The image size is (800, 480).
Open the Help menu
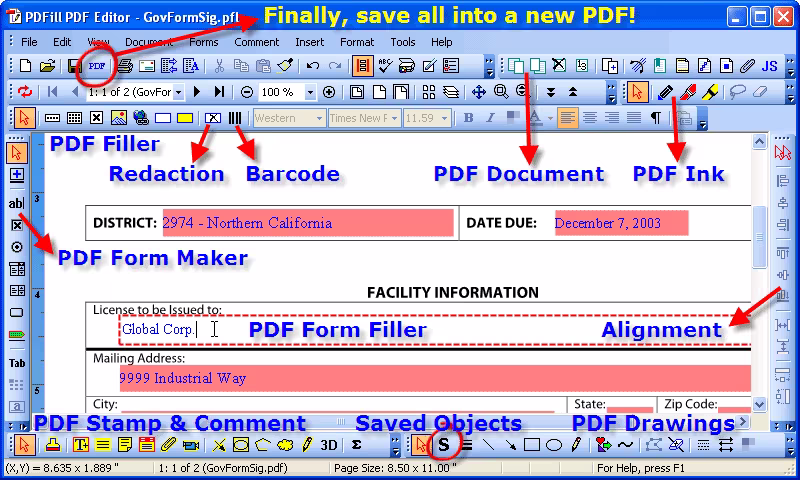(x=441, y=42)
